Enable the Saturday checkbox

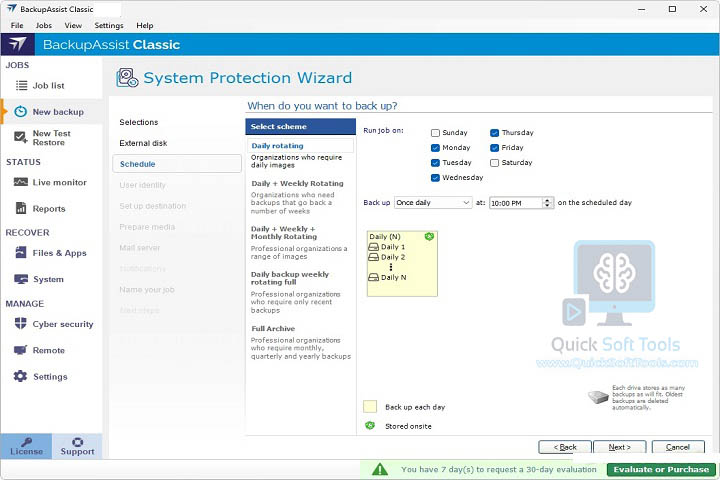pyautogui.click(x=495, y=163)
